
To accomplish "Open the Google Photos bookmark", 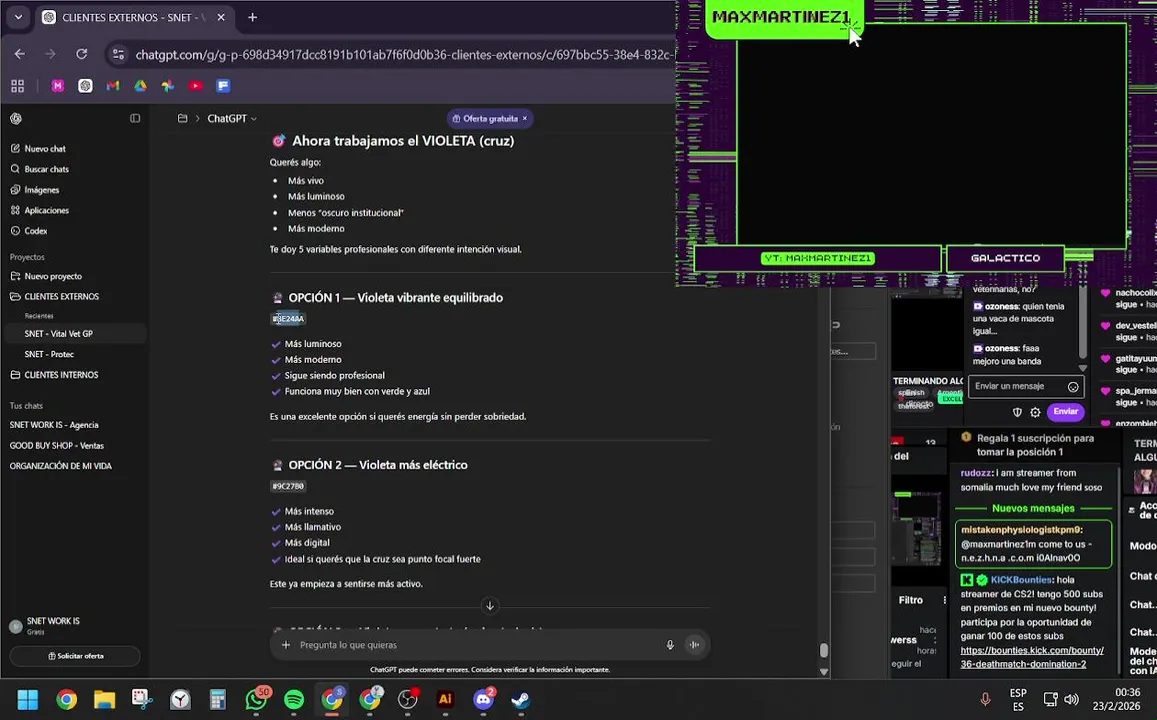I will click(x=168, y=86).
